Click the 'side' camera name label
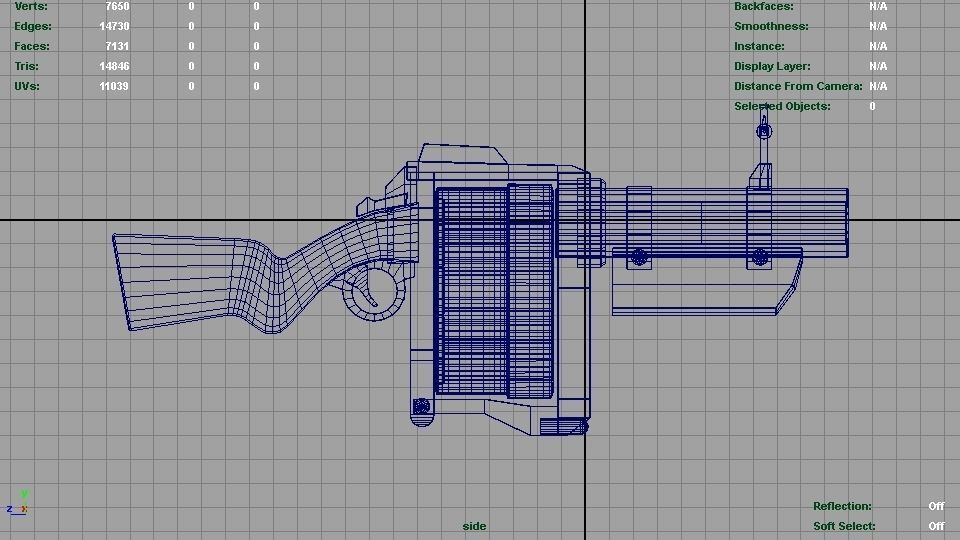The image size is (960, 540). pyautogui.click(x=474, y=526)
